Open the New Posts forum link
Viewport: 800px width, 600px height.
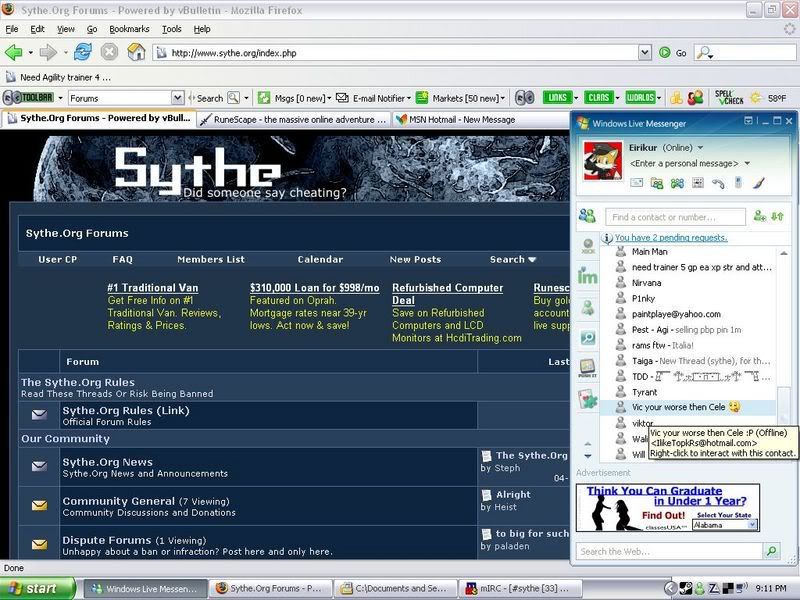[x=415, y=259]
